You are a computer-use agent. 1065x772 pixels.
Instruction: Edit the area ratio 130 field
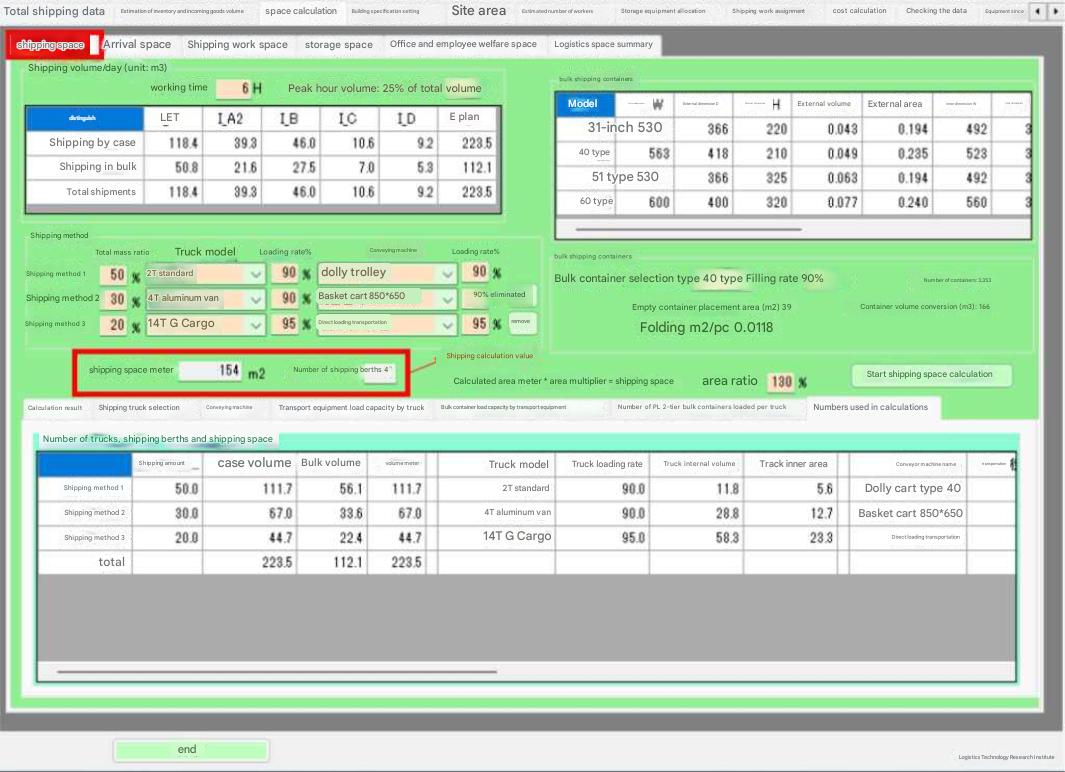[781, 382]
